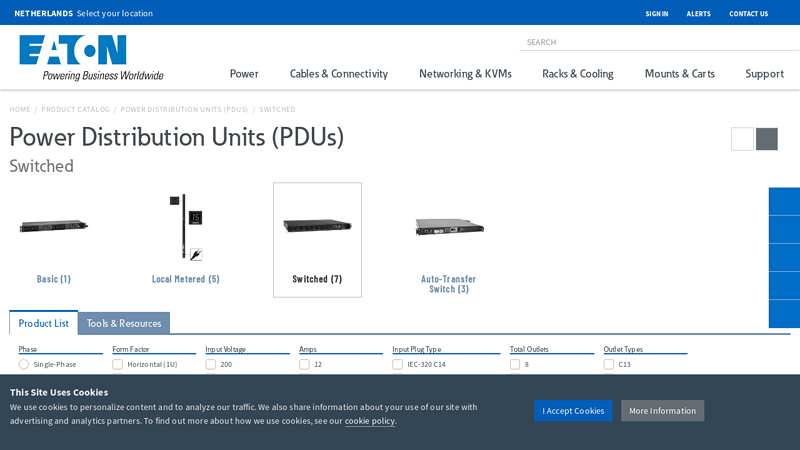Screen dimensions: 800x450
Task: Focus the Search input field
Action: pos(659,42)
